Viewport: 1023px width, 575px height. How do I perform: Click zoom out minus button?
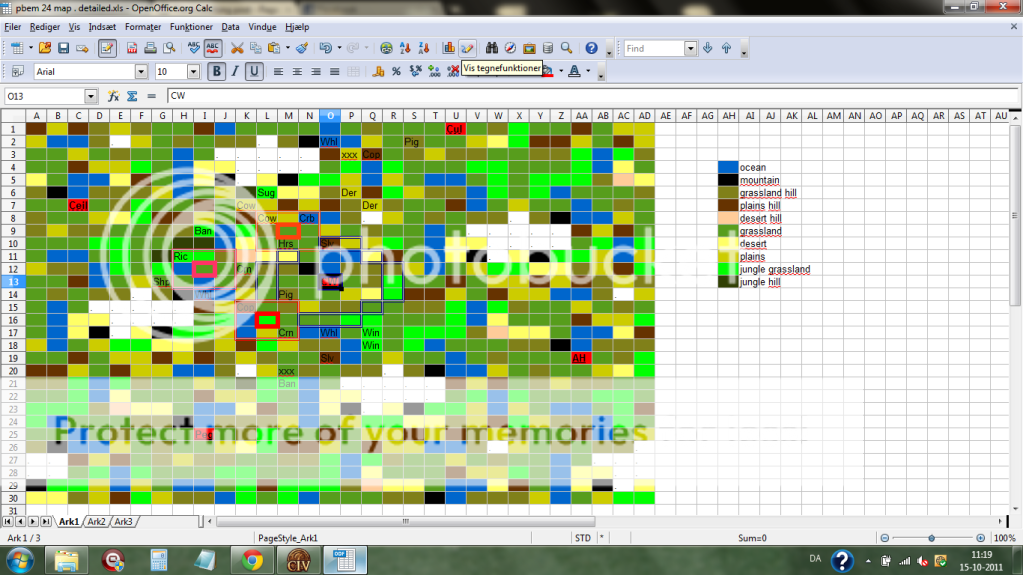click(885, 538)
